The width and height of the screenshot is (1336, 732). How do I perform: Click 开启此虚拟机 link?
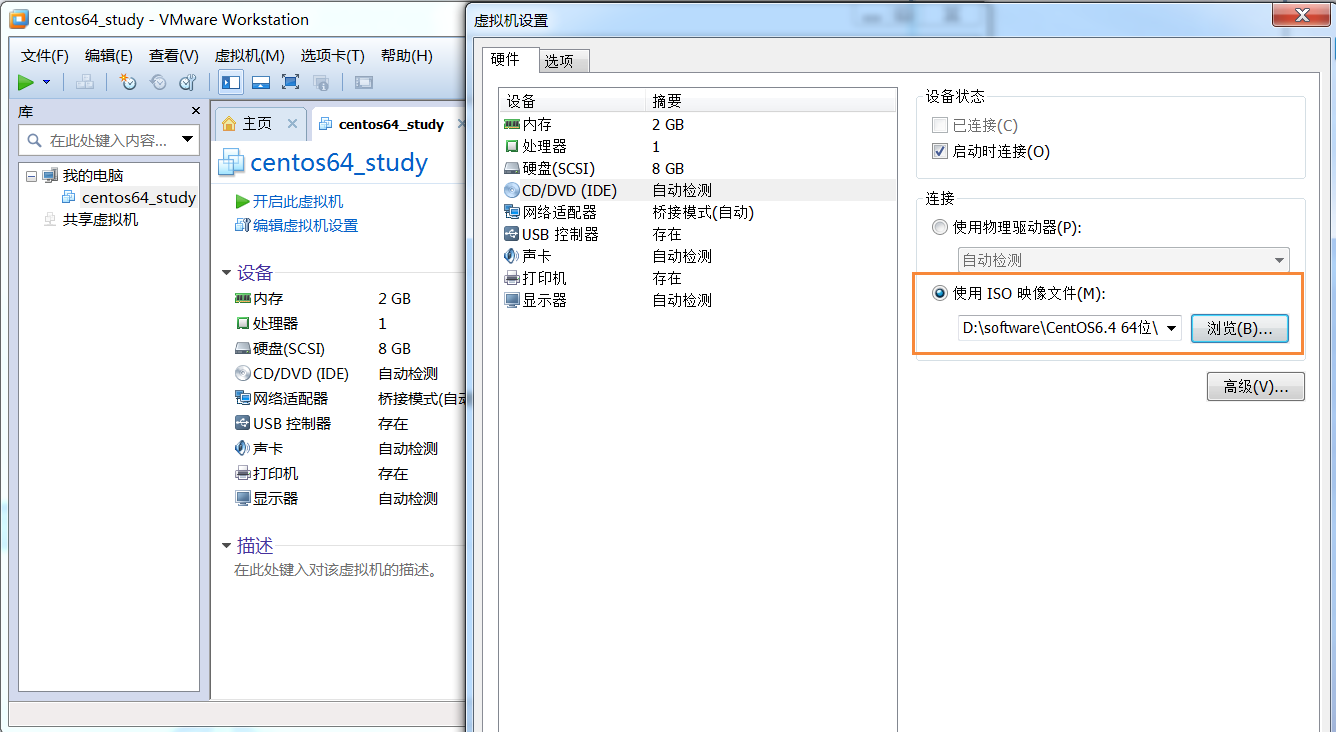[x=298, y=201]
